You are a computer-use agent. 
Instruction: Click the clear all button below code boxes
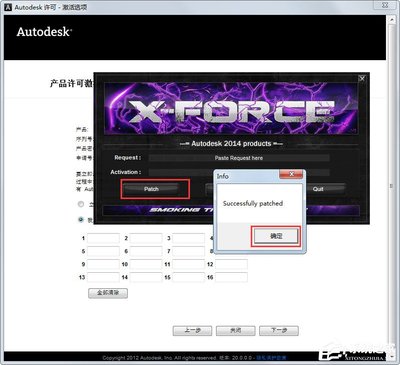pyautogui.click(x=108, y=293)
